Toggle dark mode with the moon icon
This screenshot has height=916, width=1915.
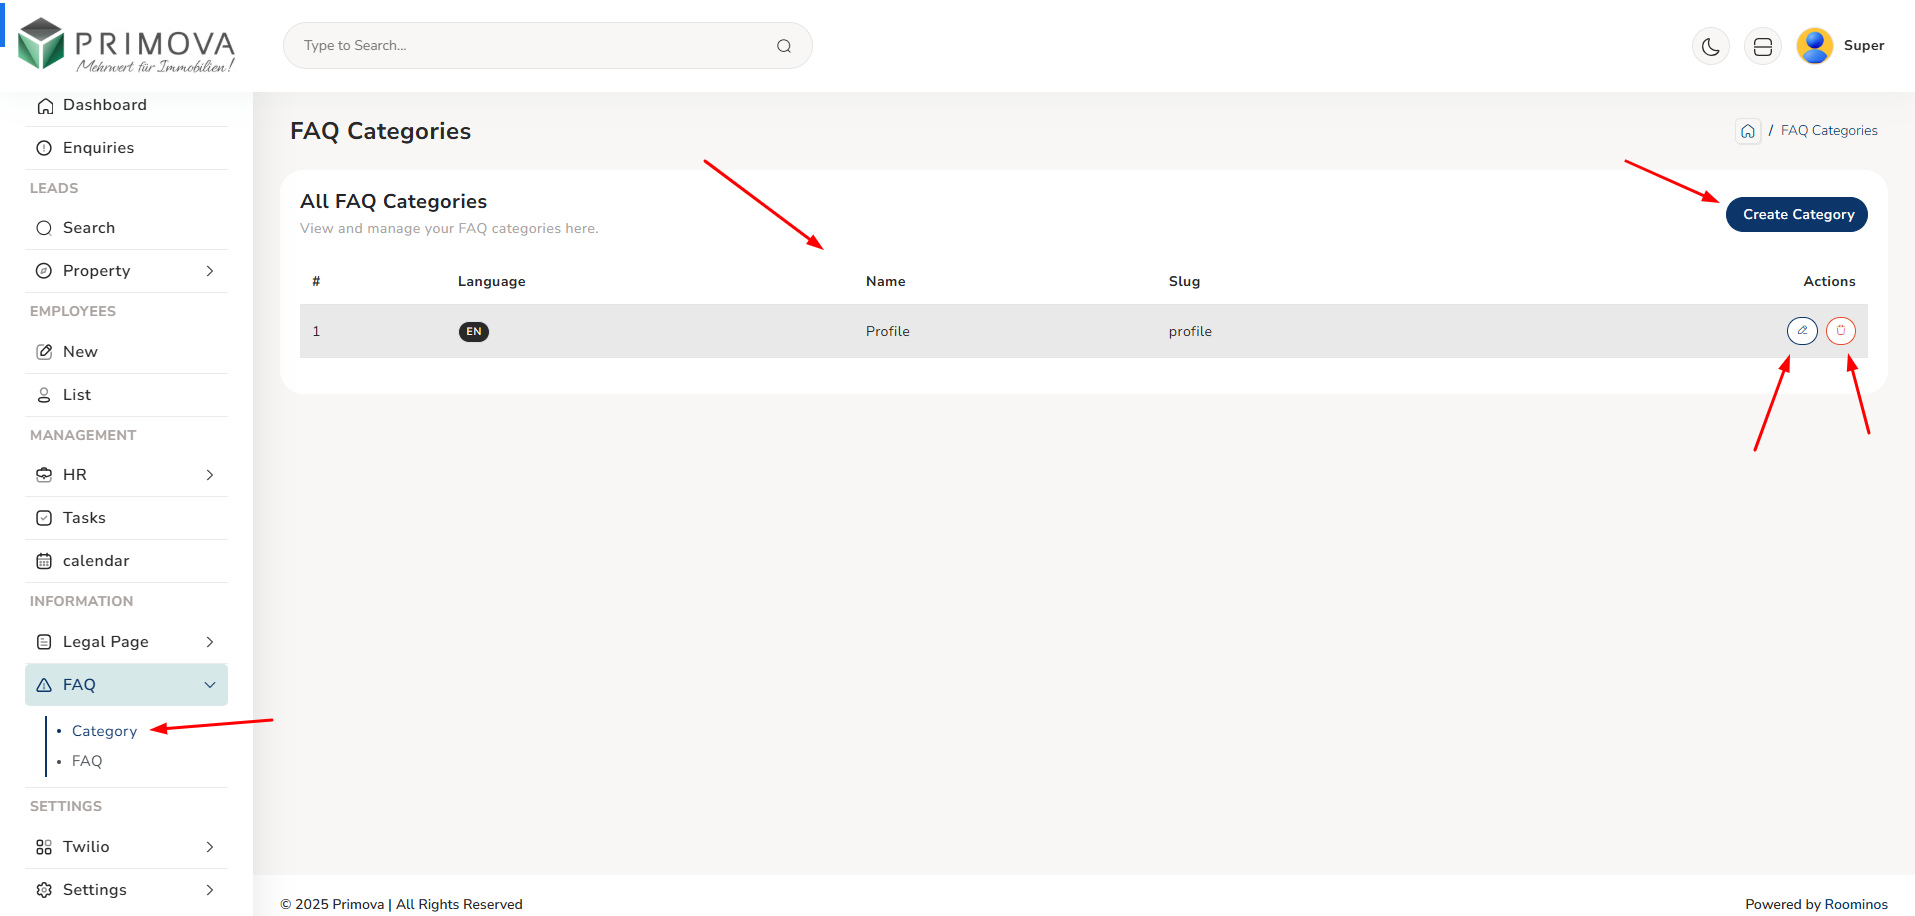coord(1710,46)
